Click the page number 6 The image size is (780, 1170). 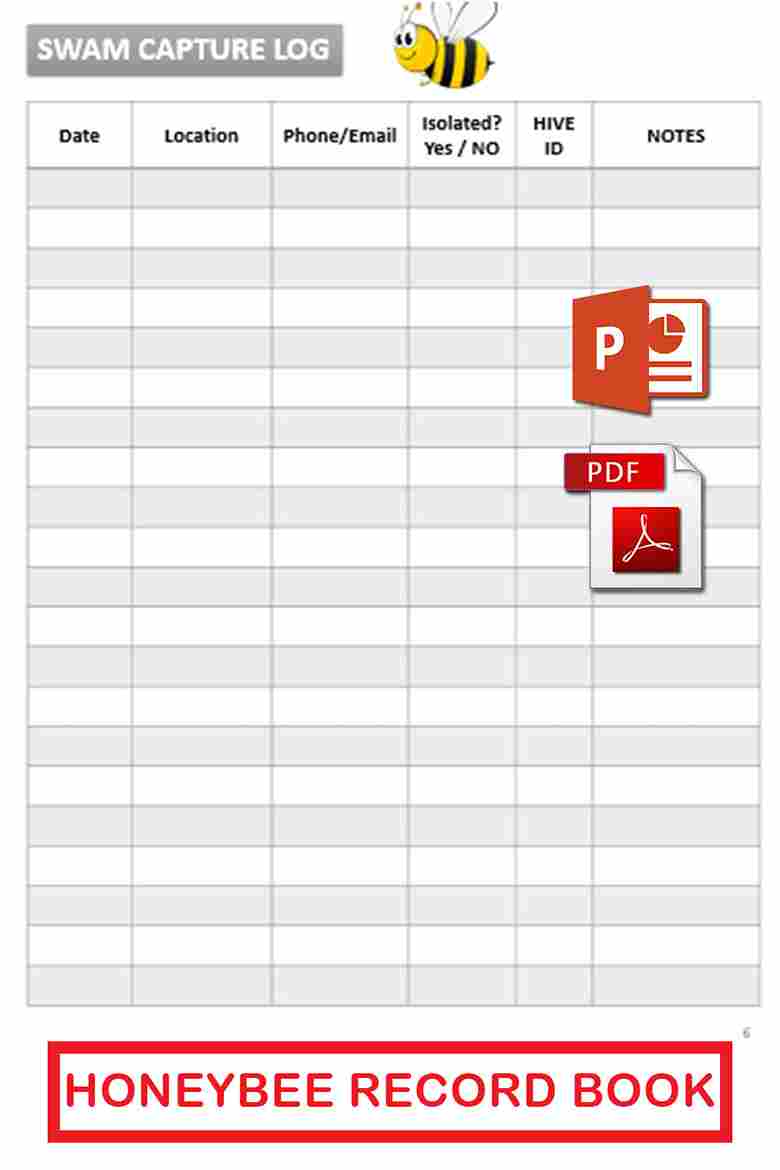pos(746,1033)
